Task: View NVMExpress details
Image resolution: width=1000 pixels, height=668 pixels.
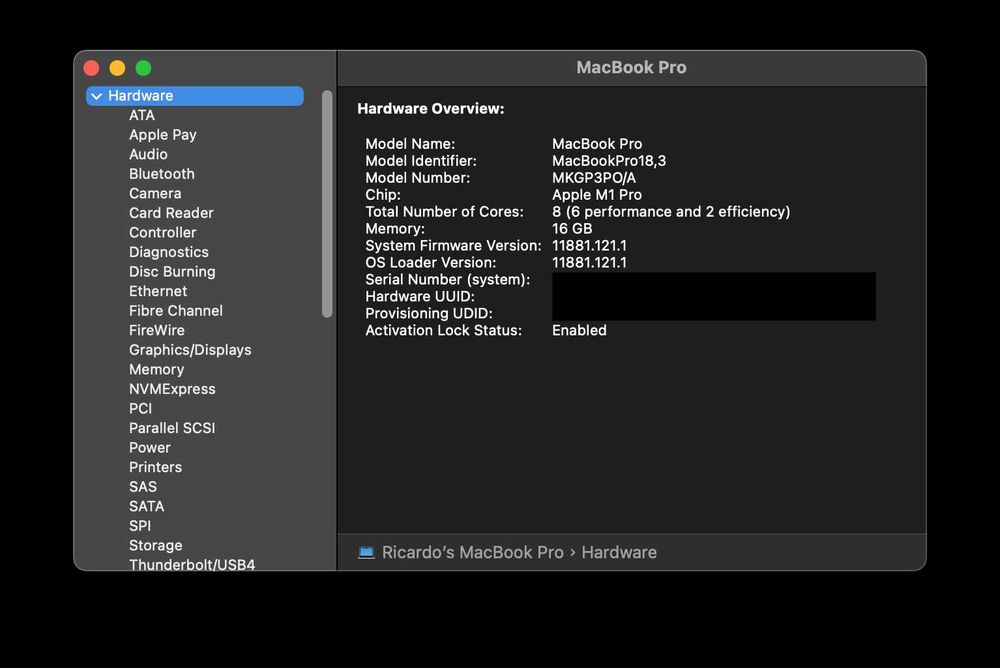Action: [172, 389]
